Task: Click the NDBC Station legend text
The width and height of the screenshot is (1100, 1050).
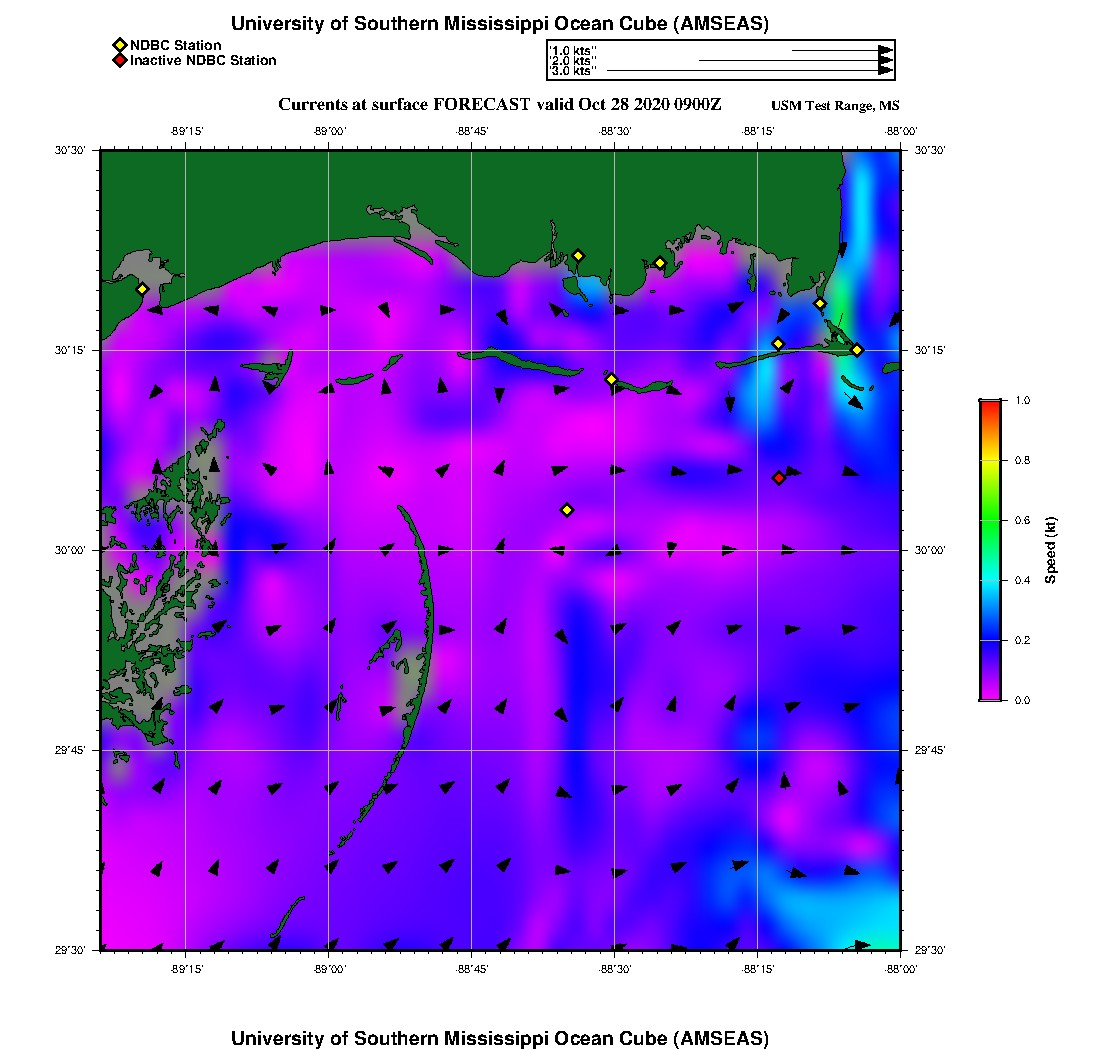Action: (x=176, y=45)
